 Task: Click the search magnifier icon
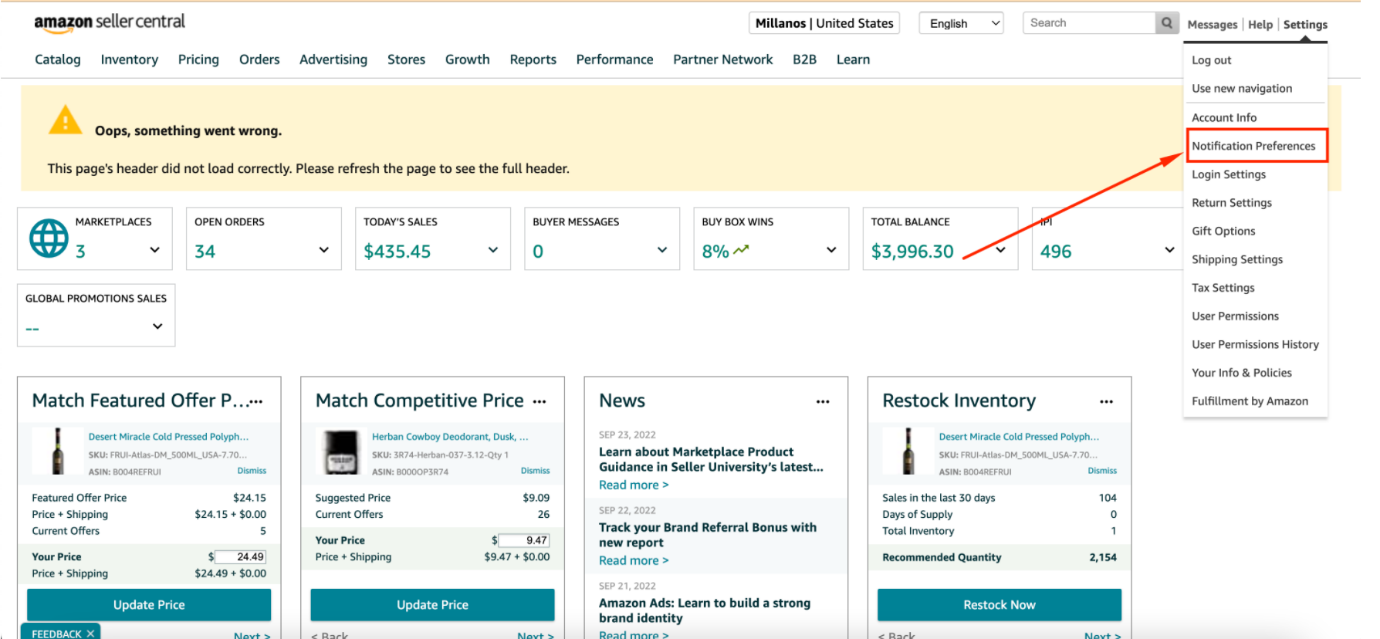click(1167, 23)
